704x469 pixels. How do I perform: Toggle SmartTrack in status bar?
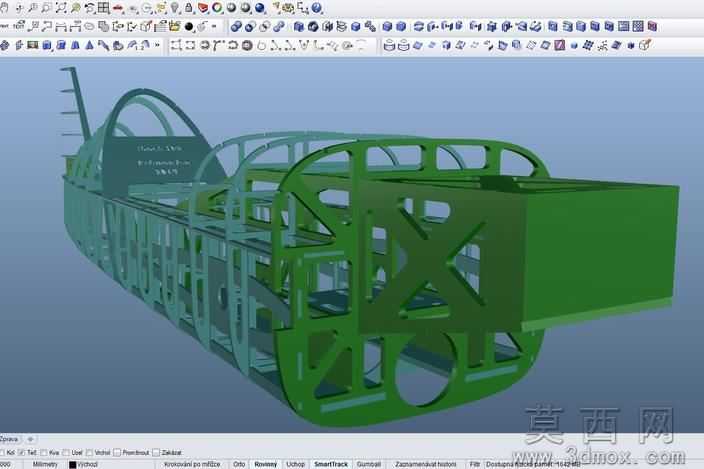(331, 464)
